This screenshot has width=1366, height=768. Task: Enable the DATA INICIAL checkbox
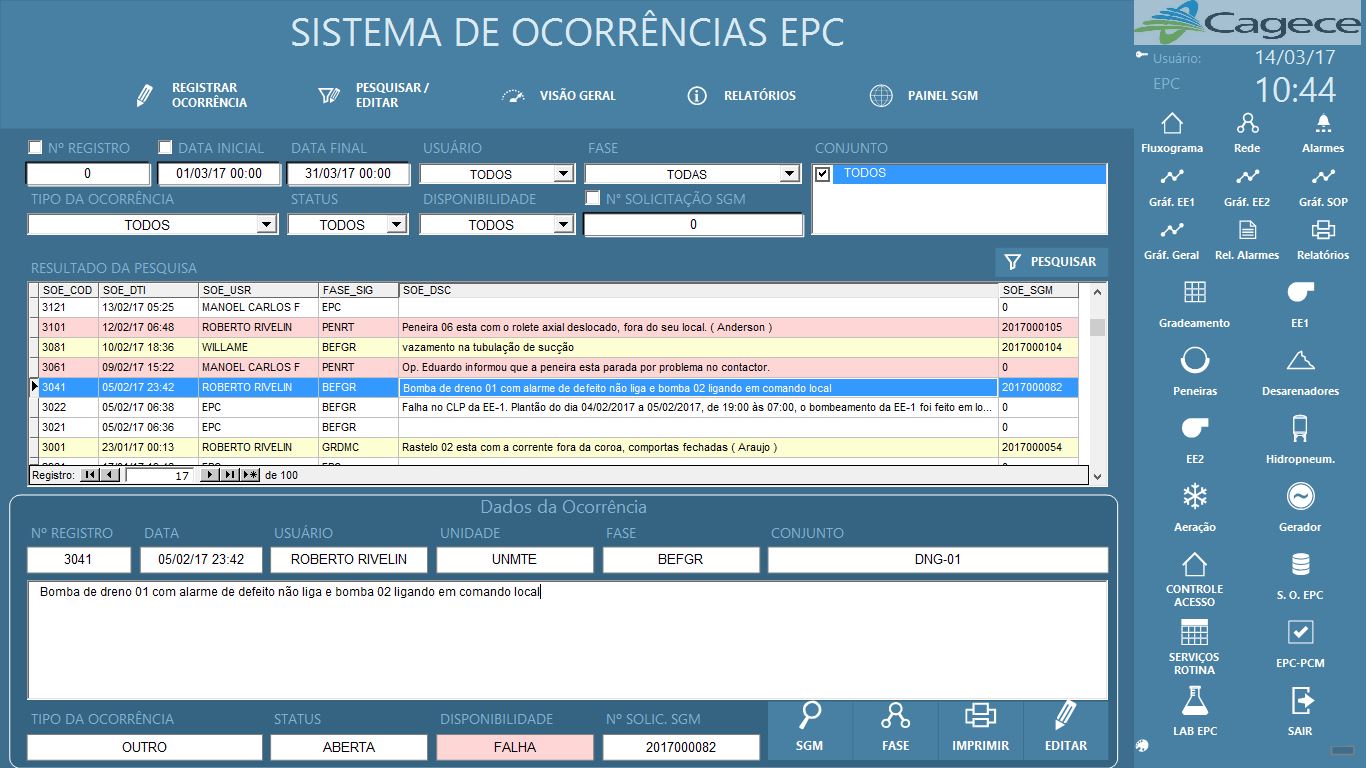pos(166,148)
